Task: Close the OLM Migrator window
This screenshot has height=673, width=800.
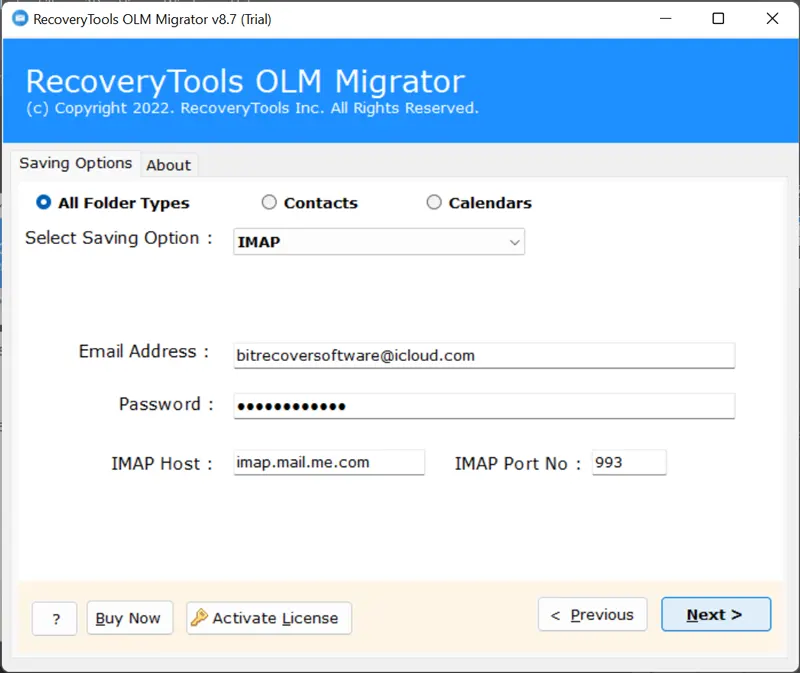Action: click(x=772, y=19)
